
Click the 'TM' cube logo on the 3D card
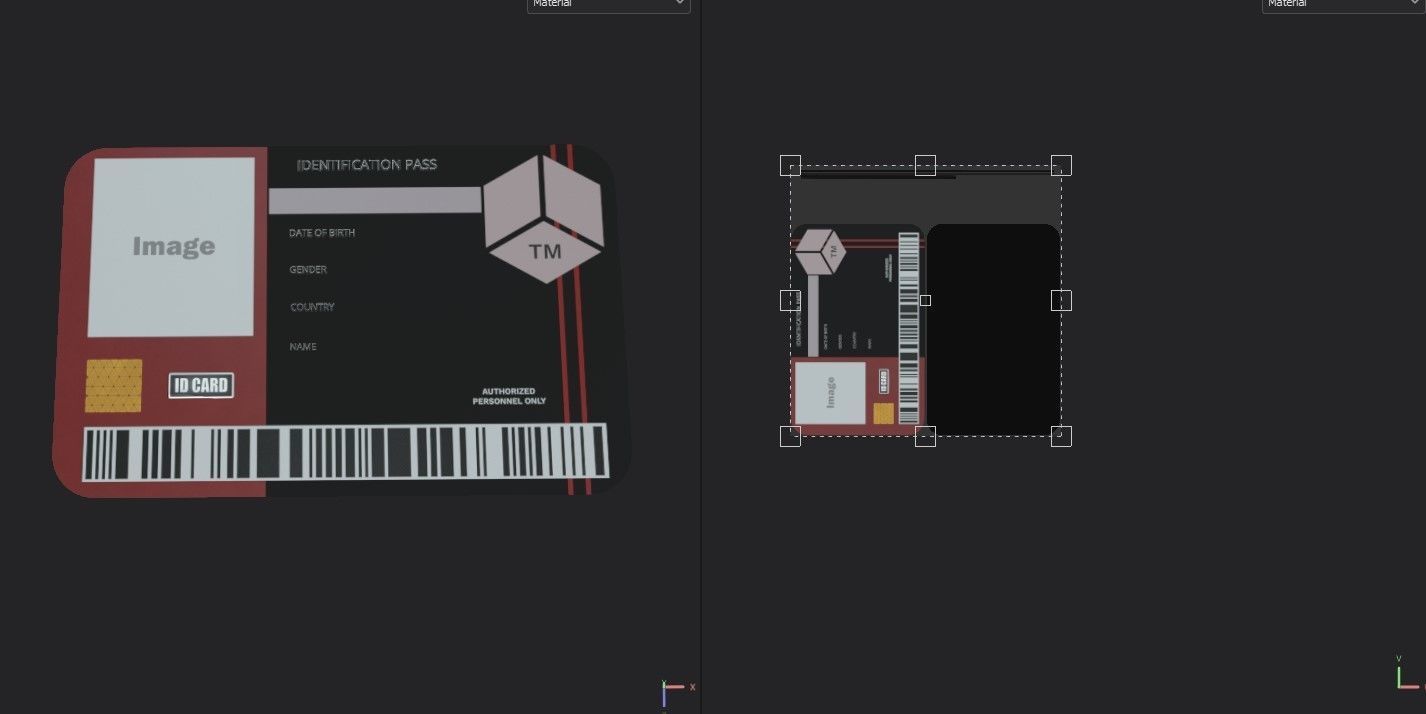pyautogui.click(x=543, y=218)
